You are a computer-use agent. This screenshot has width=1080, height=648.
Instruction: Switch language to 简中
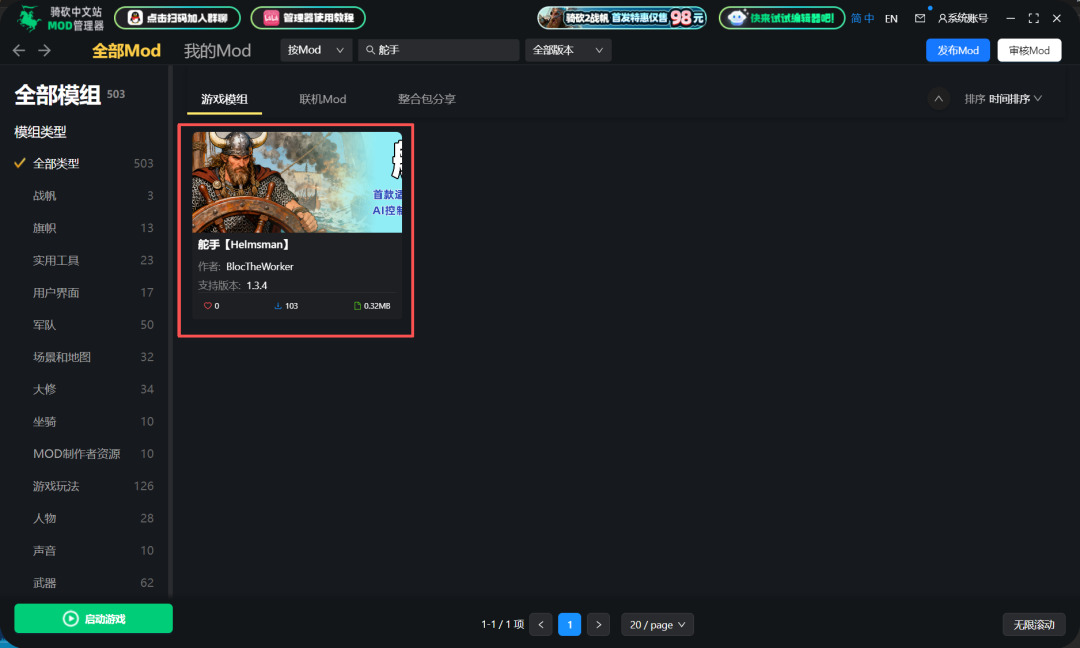[862, 18]
